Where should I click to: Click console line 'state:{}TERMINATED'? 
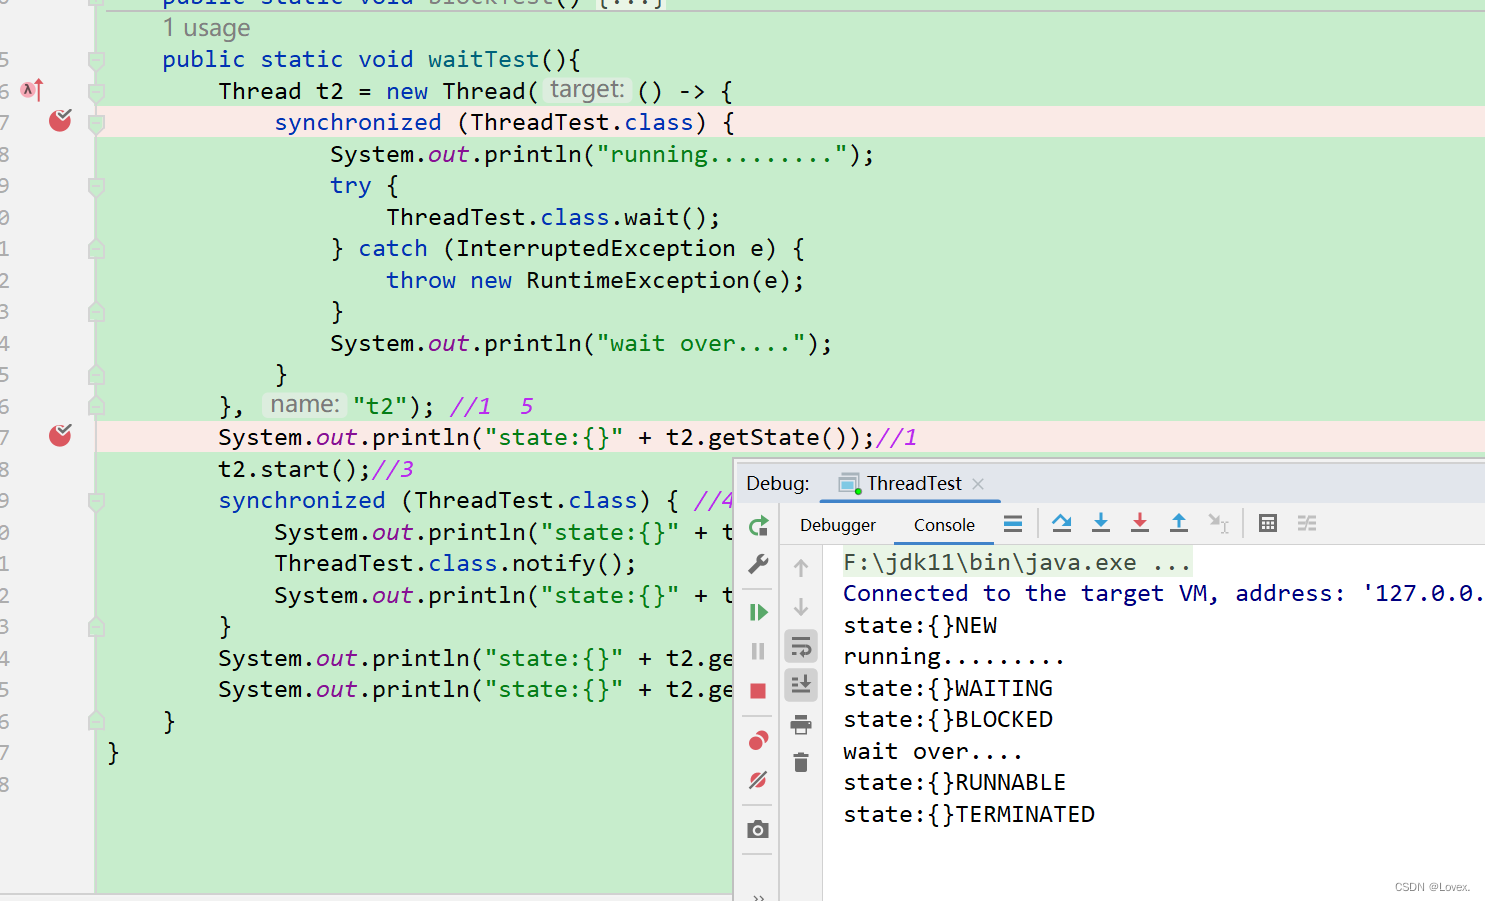click(x=969, y=814)
